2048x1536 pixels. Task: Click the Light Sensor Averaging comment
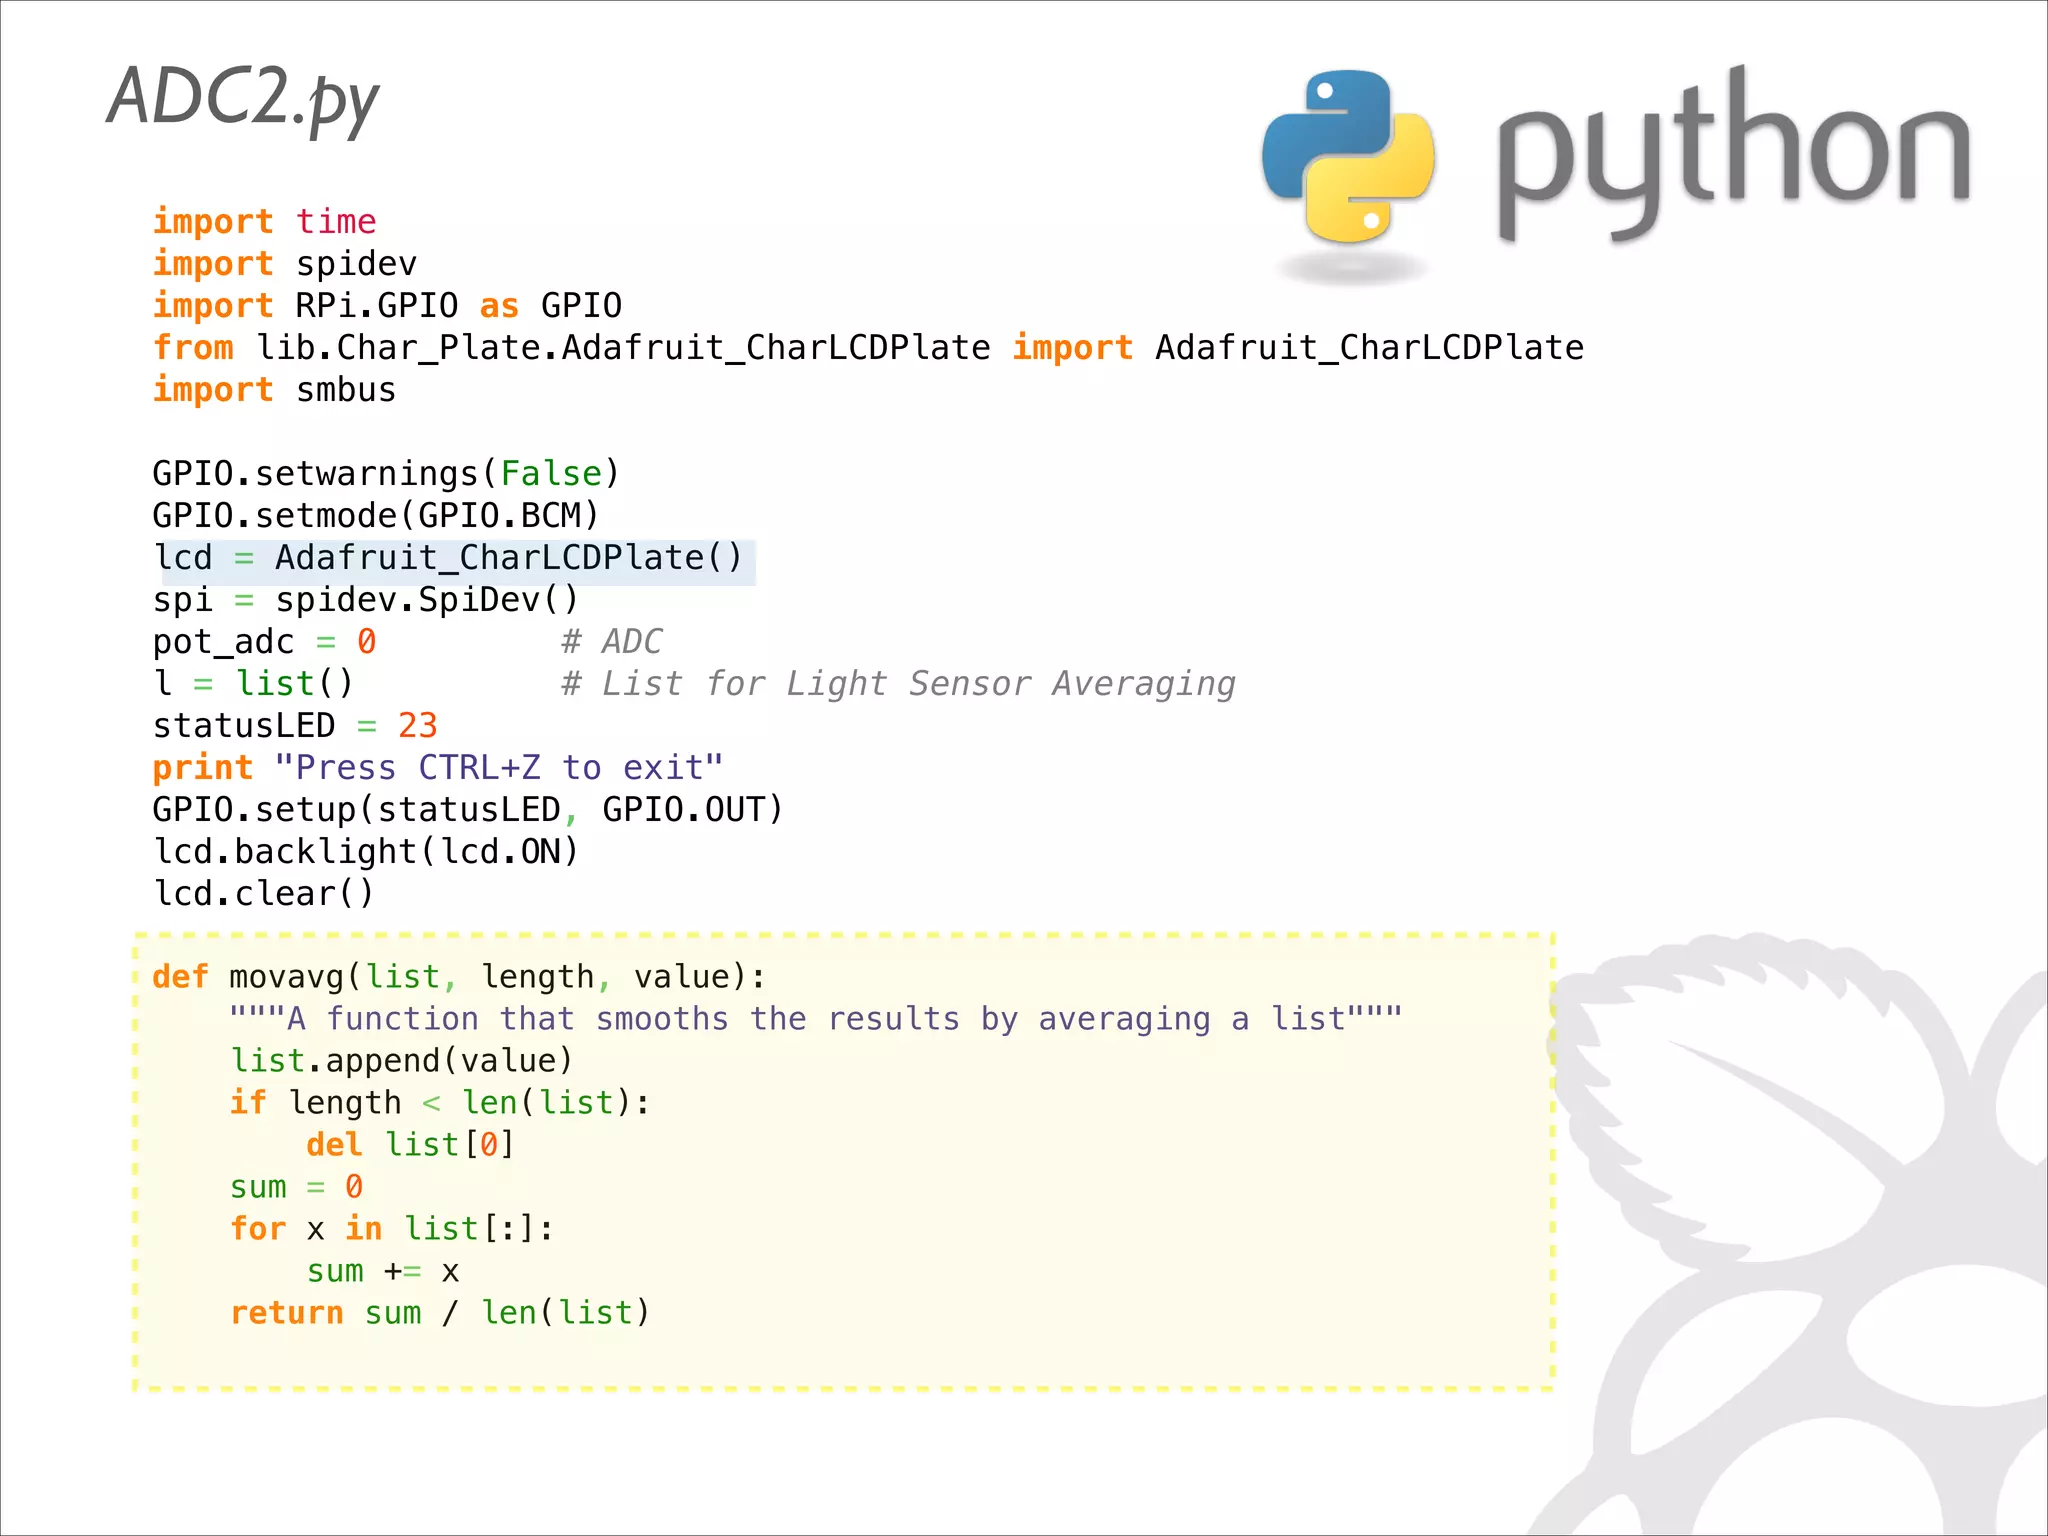pyautogui.click(x=897, y=683)
